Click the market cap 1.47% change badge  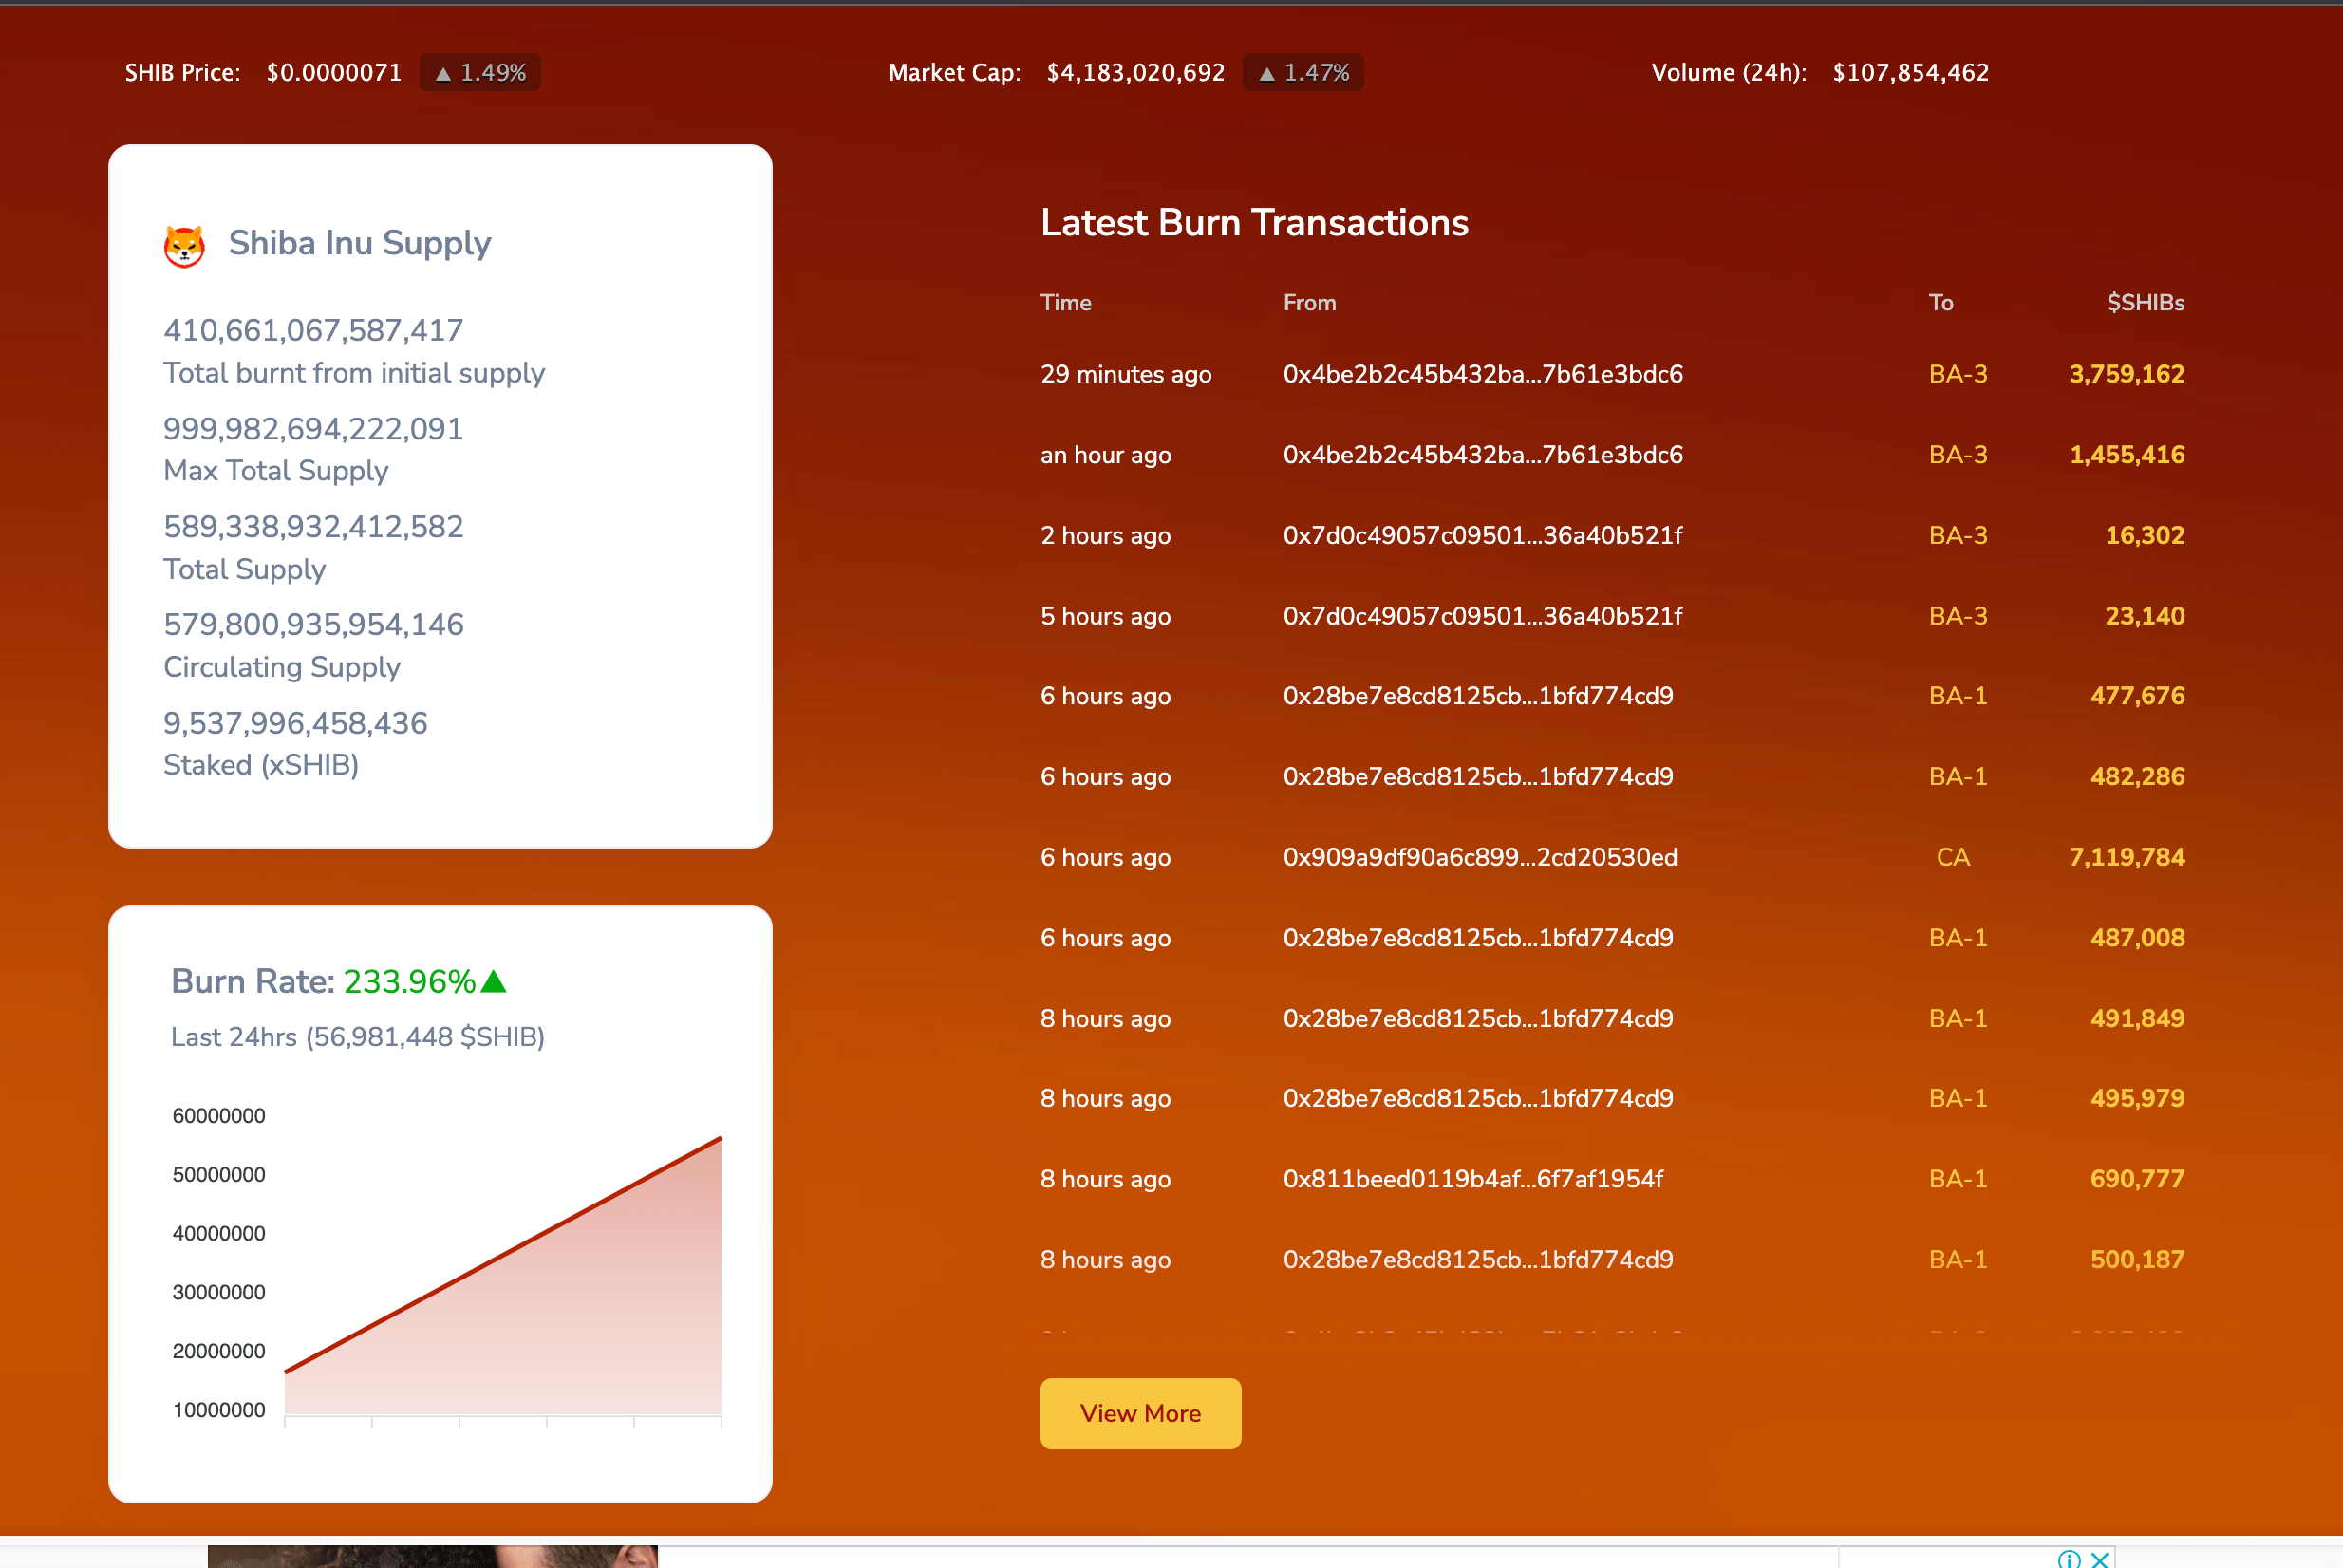(x=1303, y=73)
